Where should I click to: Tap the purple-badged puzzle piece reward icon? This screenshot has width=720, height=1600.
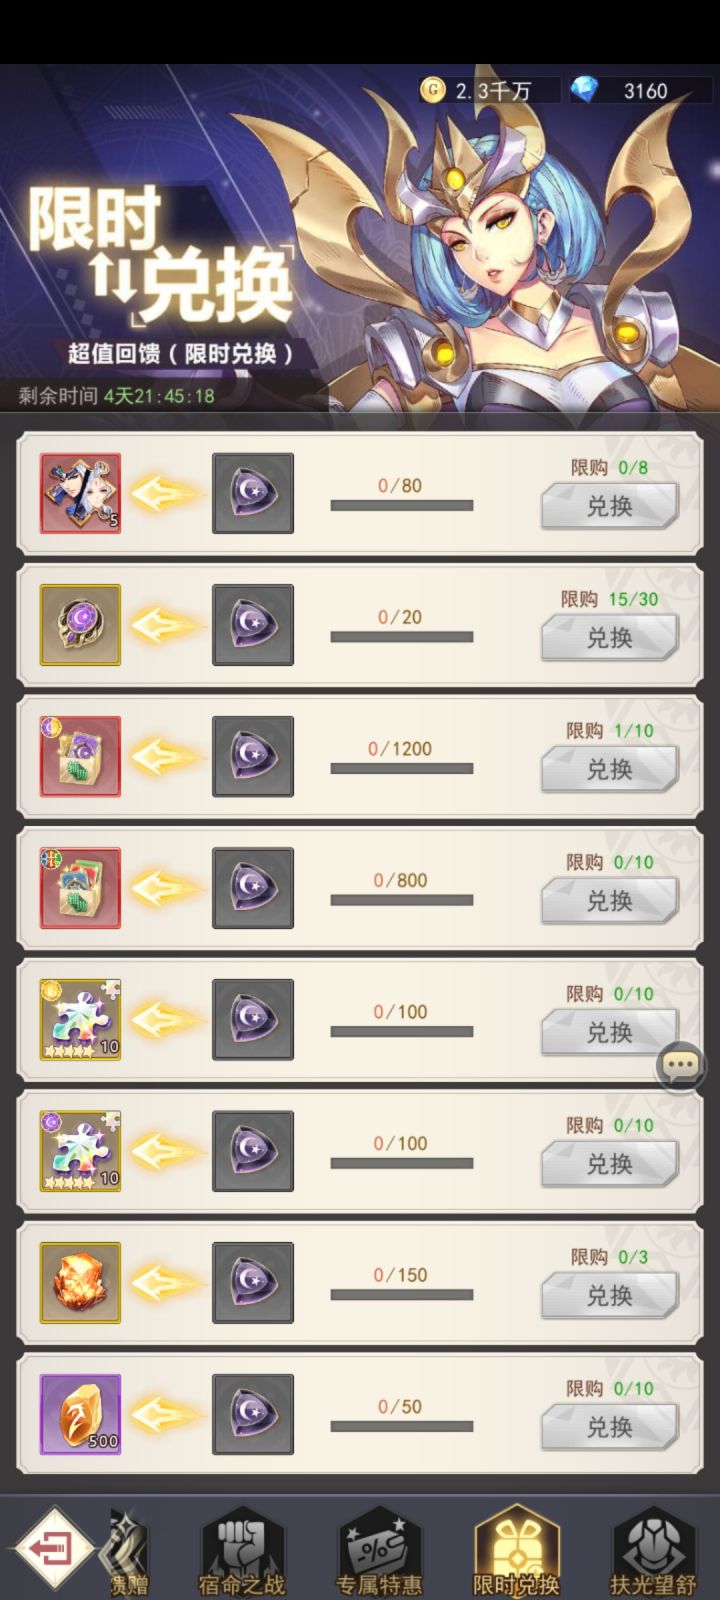[x=80, y=1151]
